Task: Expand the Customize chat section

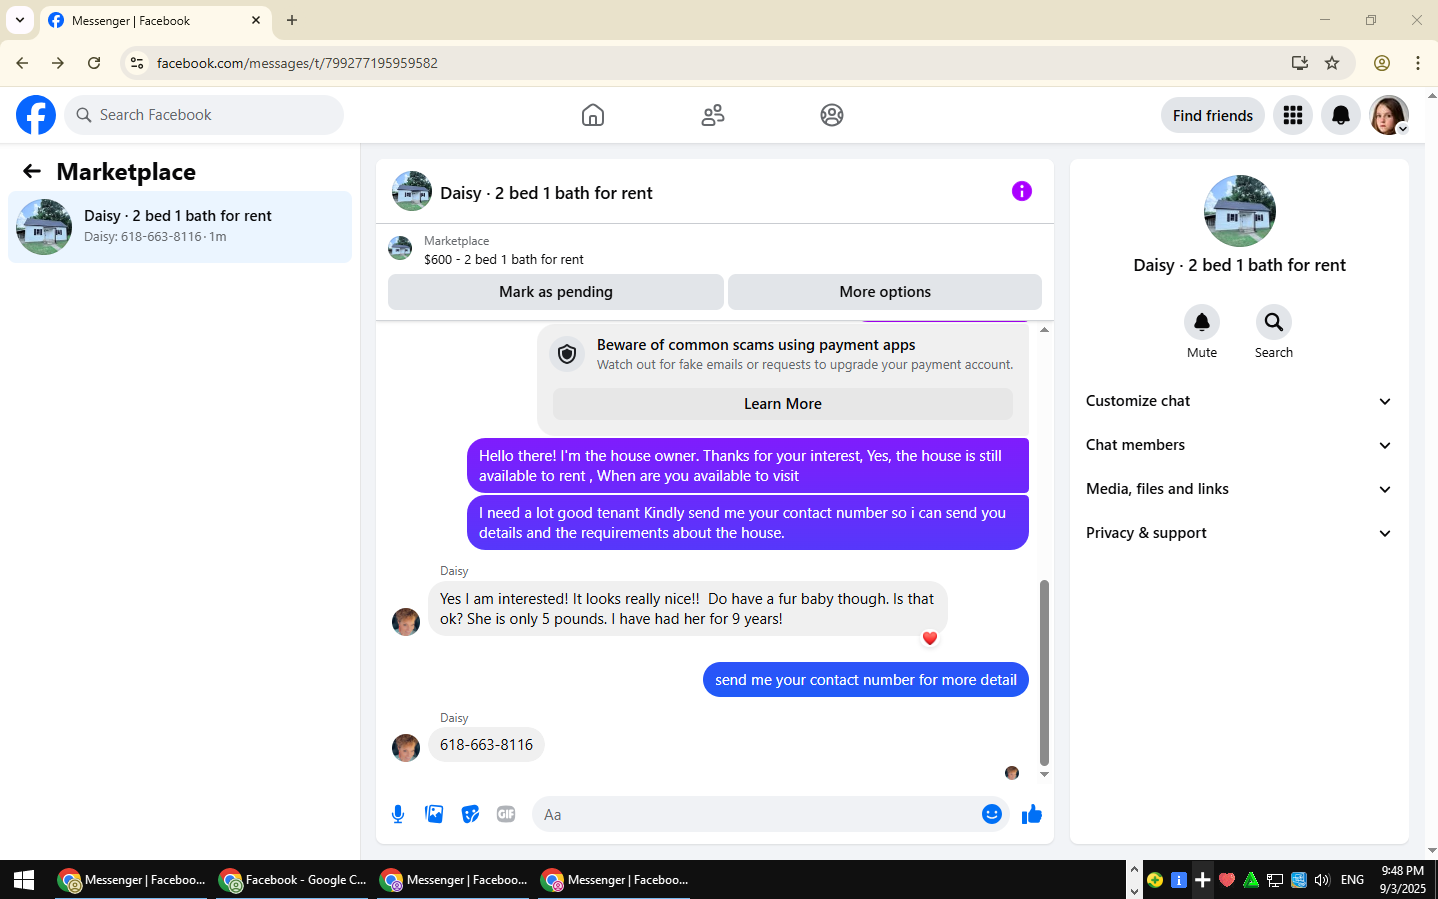Action: coord(1239,401)
